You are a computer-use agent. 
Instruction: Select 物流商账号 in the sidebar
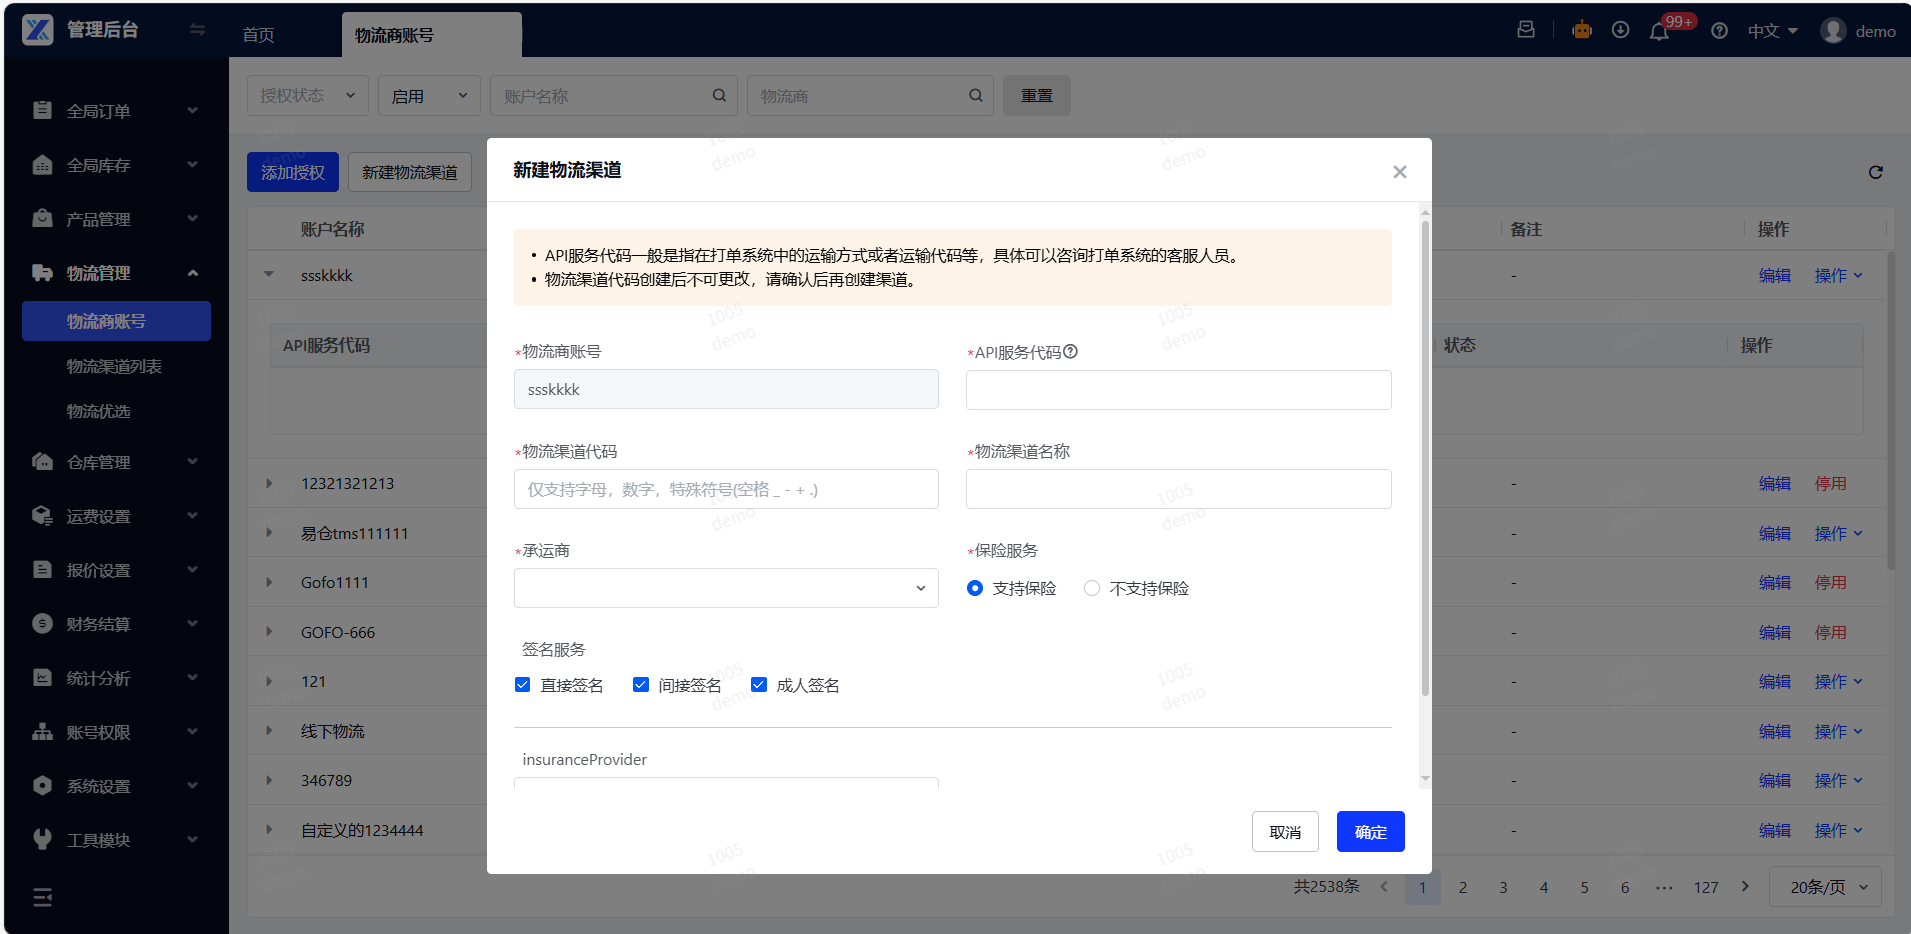(x=117, y=321)
